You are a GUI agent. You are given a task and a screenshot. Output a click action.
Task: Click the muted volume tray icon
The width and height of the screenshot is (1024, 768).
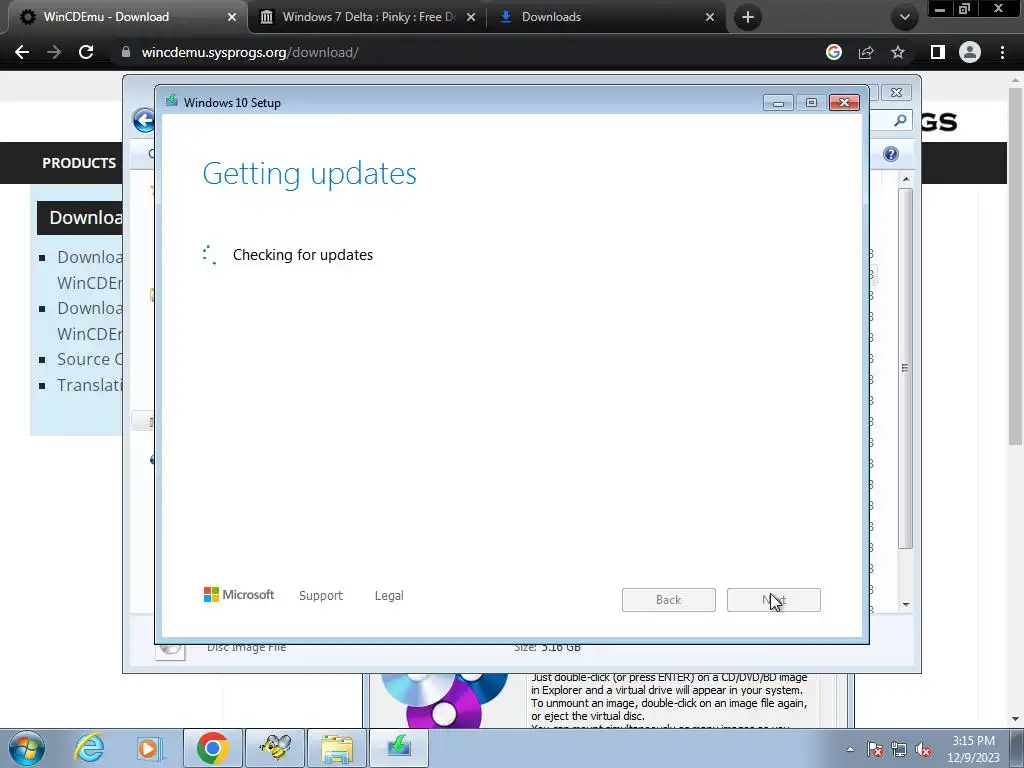[x=923, y=749]
